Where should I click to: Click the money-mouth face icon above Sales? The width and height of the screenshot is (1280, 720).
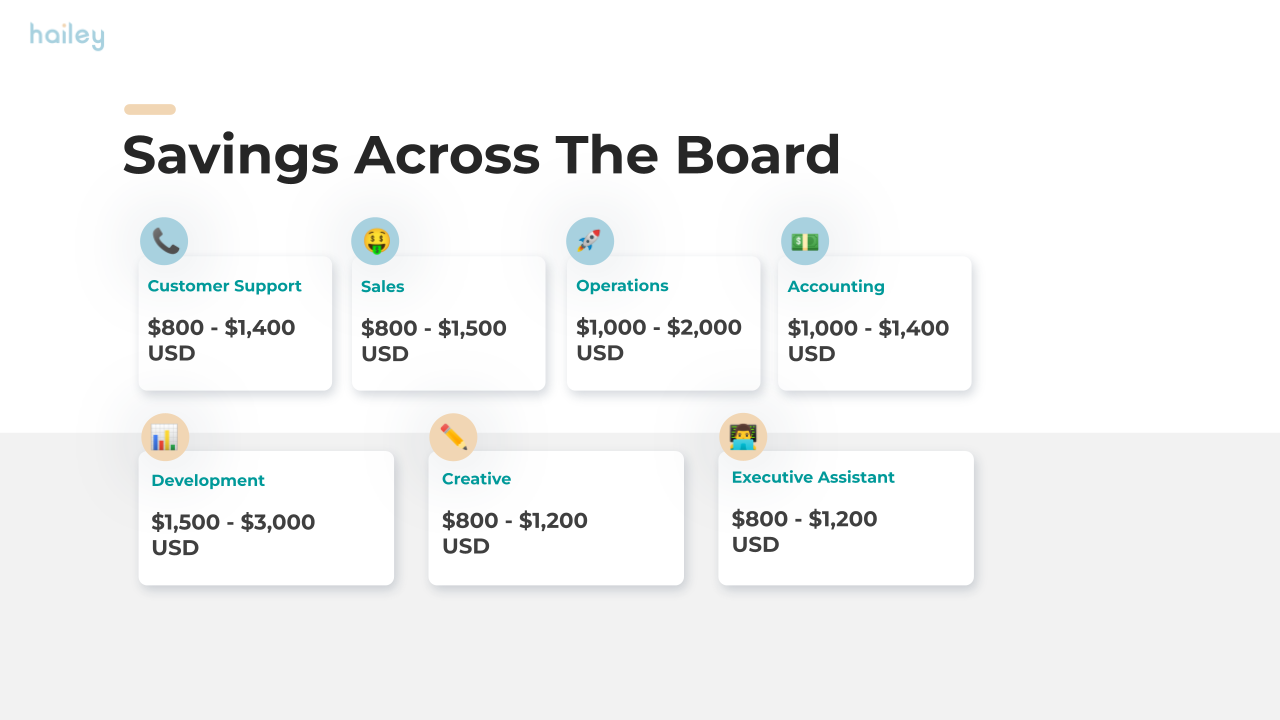point(375,241)
